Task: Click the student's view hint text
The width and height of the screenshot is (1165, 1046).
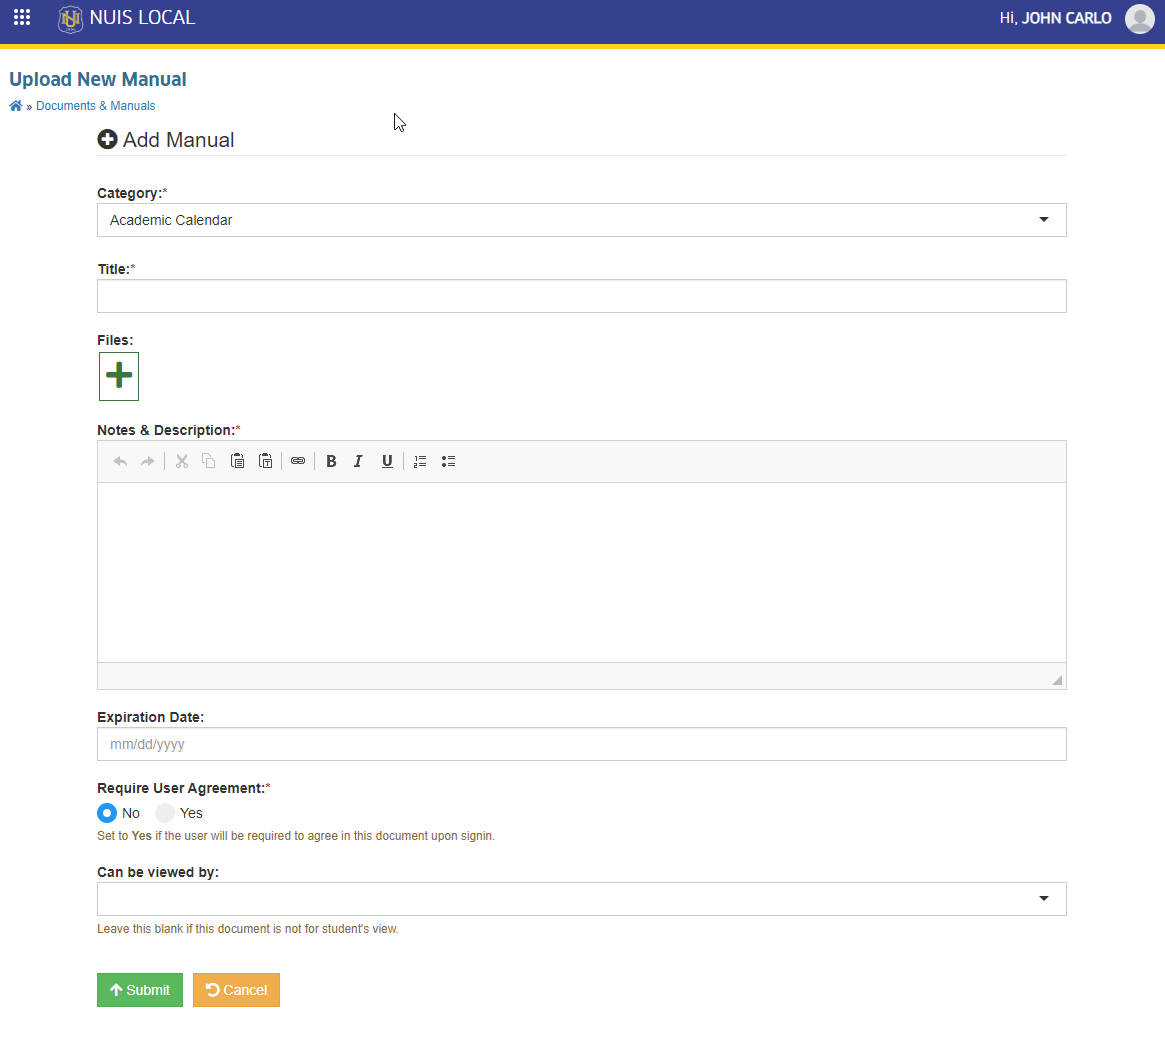Action: click(x=247, y=929)
